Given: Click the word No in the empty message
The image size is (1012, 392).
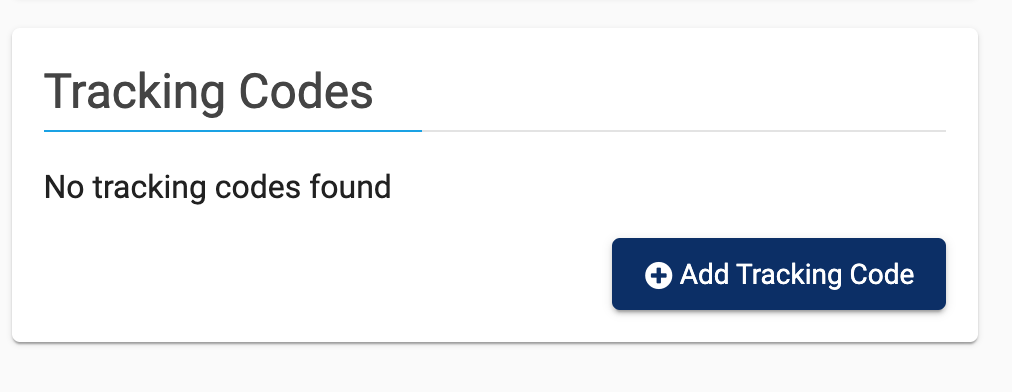Looking at the screenshot, I should tap(64, 187).
